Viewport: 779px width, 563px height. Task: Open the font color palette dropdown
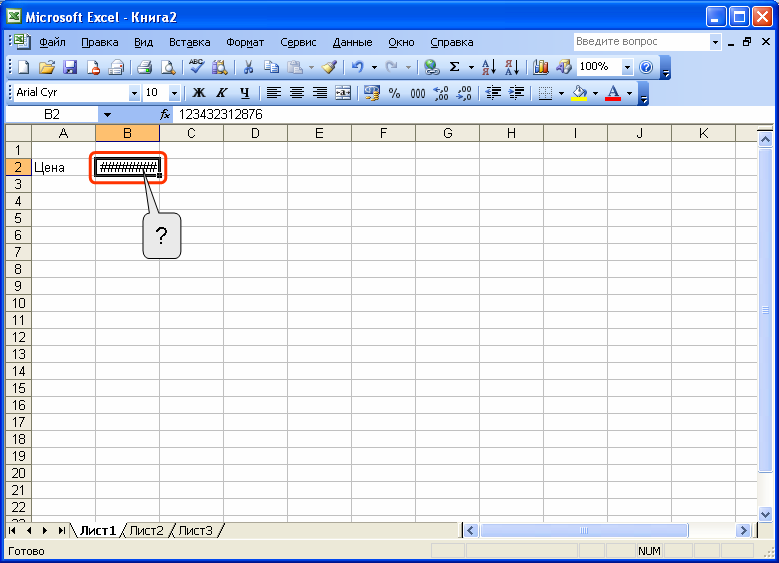tap(629, 93)
